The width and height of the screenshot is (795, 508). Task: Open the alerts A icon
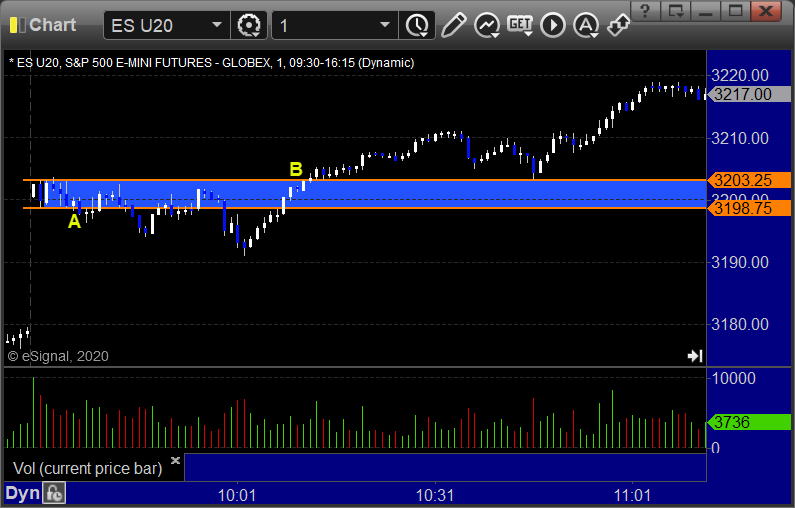[586, 25]
